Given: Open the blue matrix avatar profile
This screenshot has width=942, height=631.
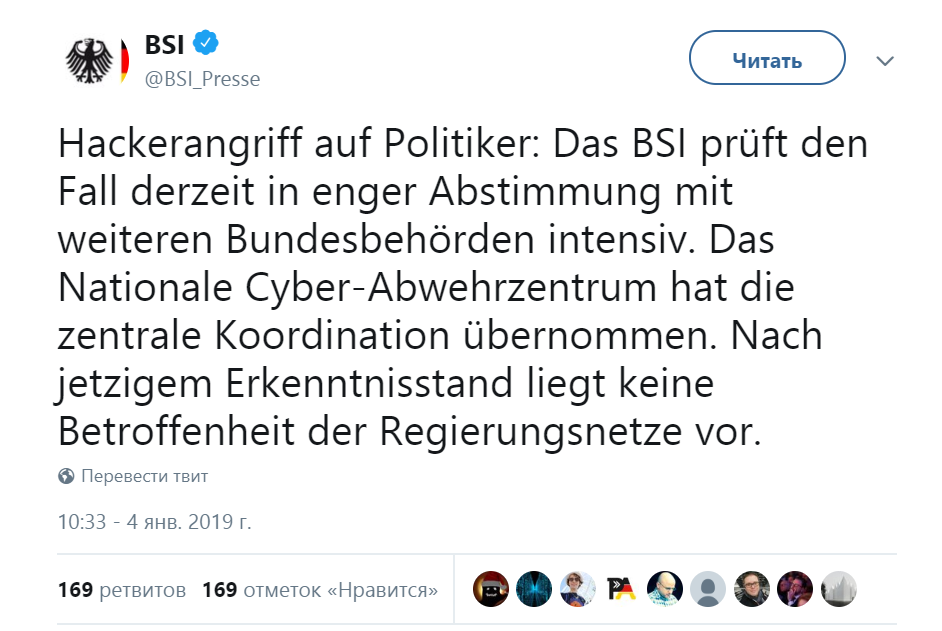Looking at the screenshot, I should 534,589.
